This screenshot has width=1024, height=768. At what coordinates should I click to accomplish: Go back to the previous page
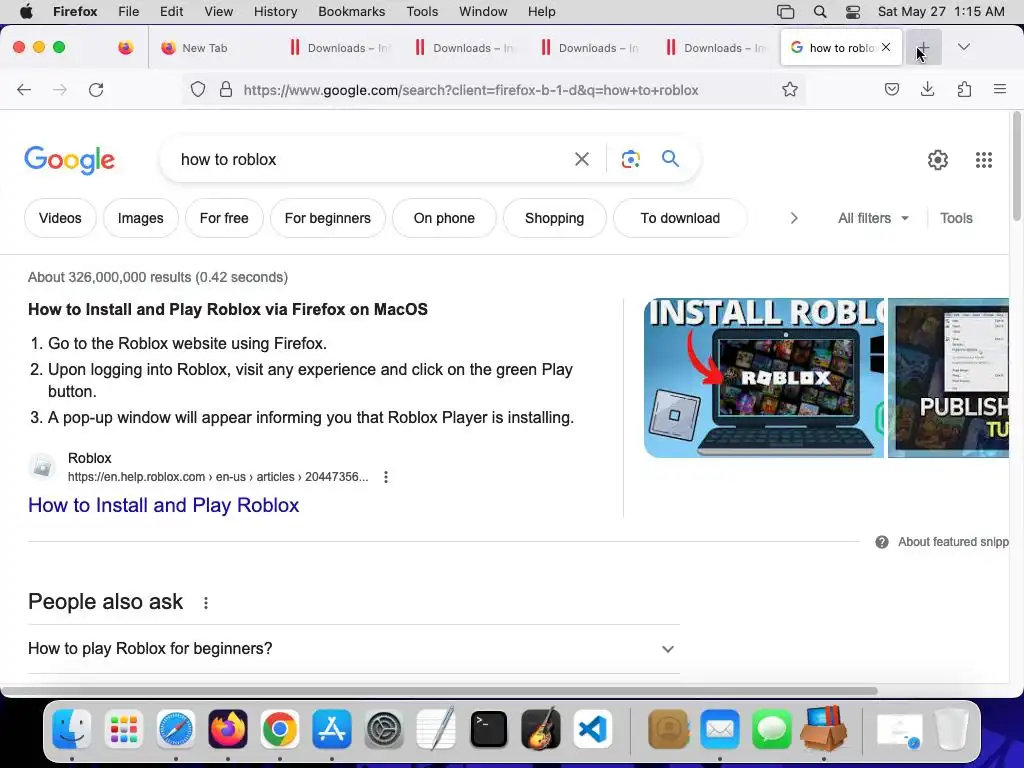click(x=24, y=90)
